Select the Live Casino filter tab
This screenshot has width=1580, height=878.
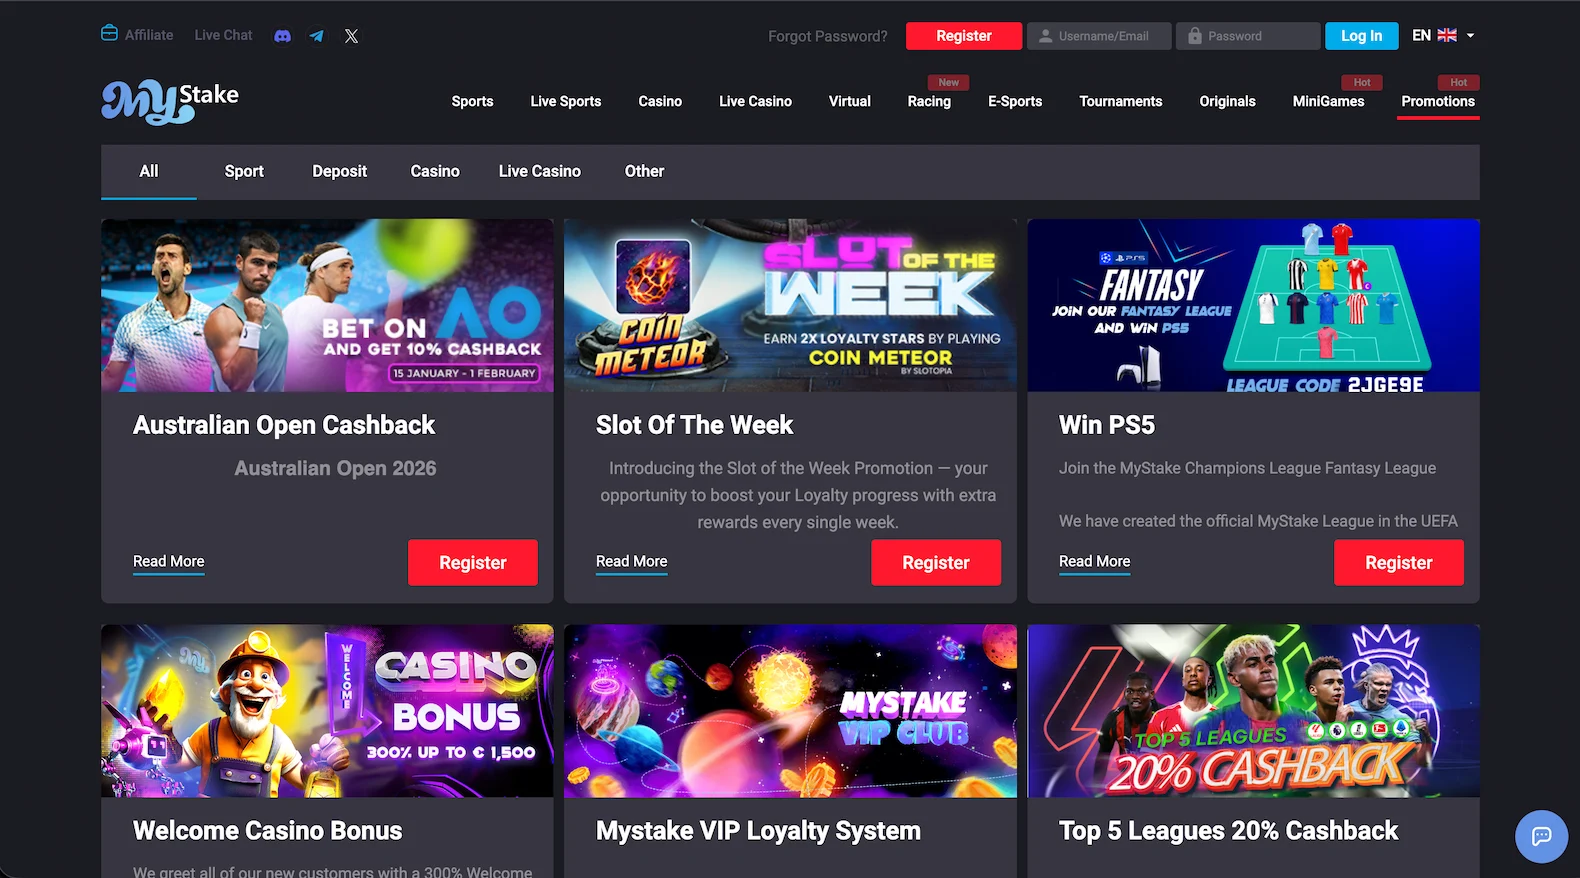click(x=540, y=171)
